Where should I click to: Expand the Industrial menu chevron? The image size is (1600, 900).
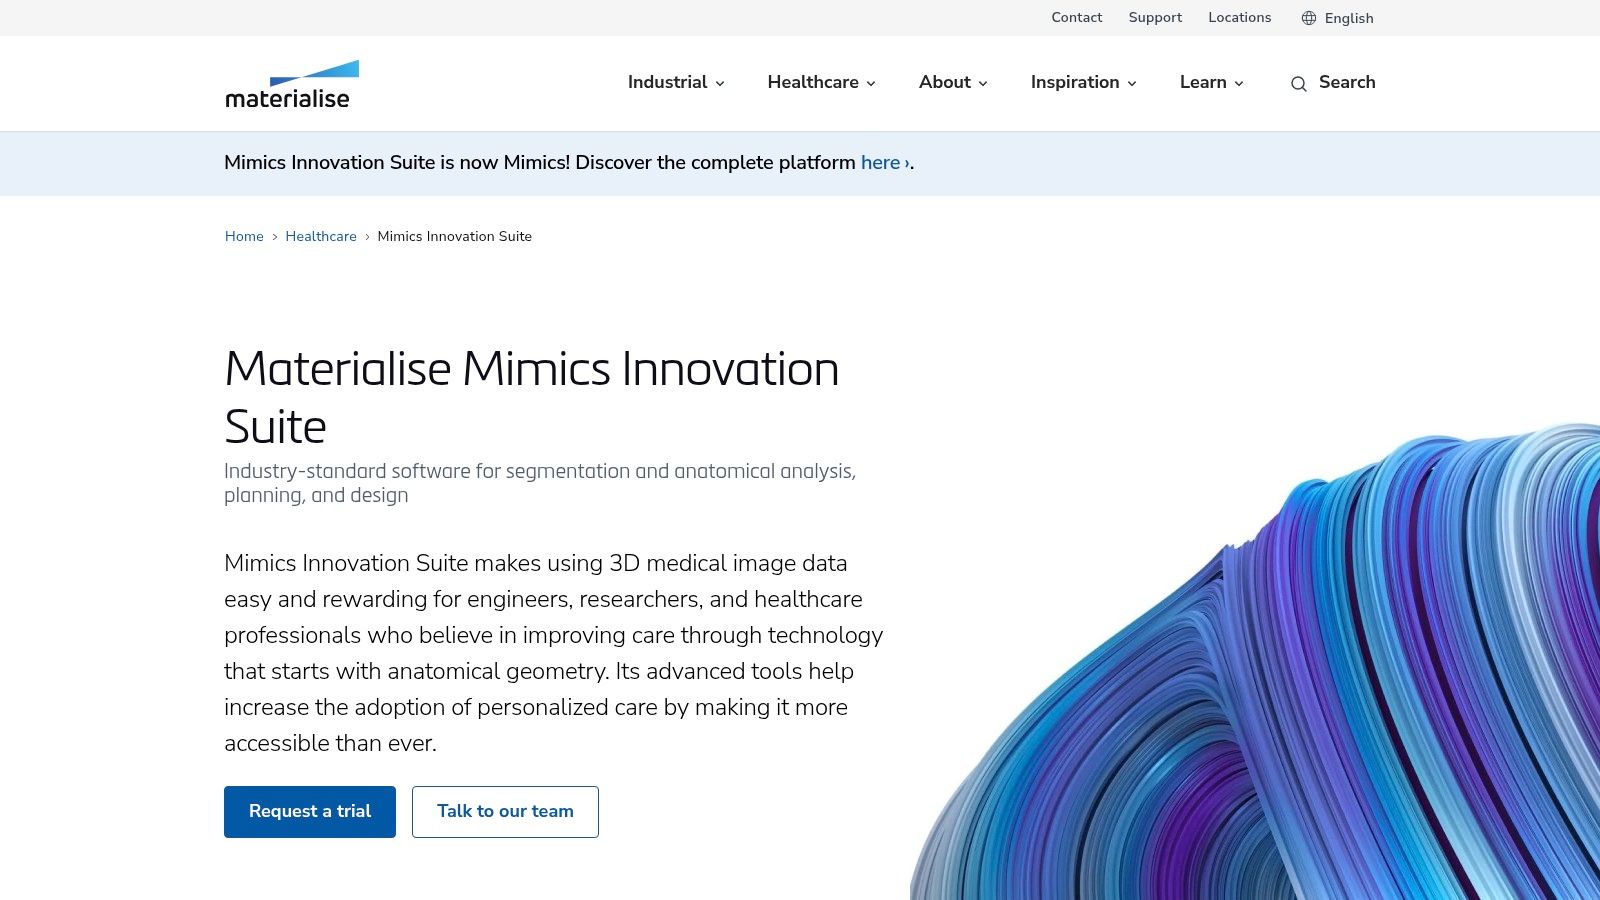click(720, 83)
